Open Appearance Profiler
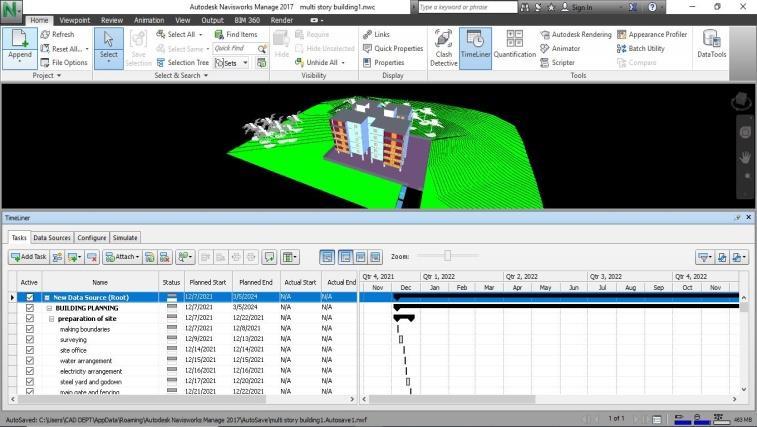This screenshot has width=757, height=427. tap(652, 34)
